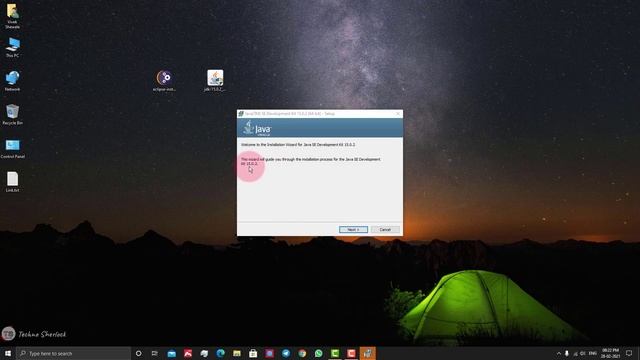Open the Windows Start menu

point(8,353)
